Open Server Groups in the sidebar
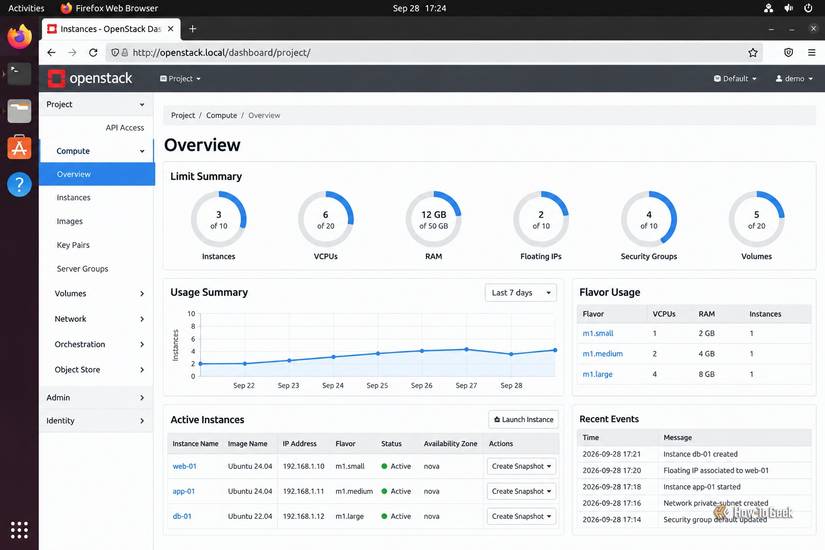 pos(82,268)
